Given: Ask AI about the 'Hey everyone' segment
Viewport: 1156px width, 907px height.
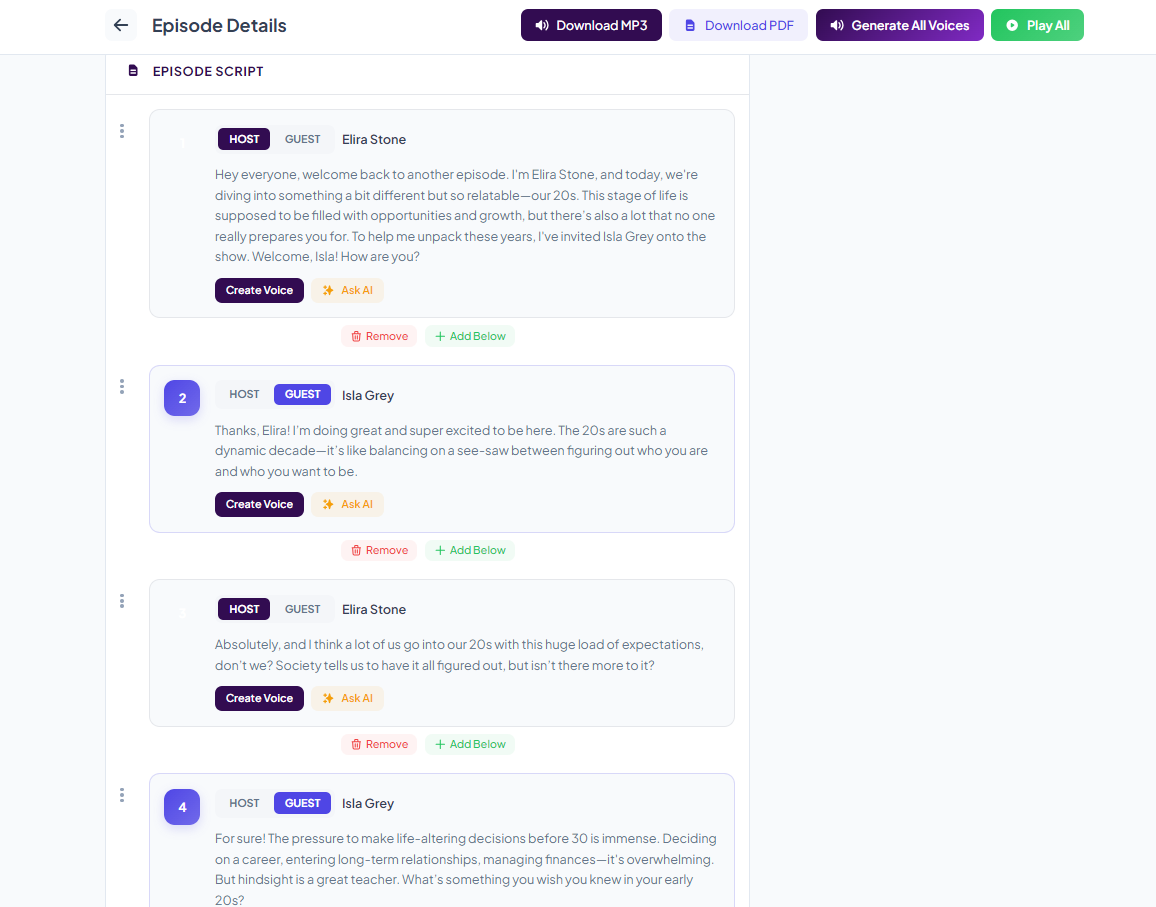Looking at the screenshot, I should pos(347,291).
